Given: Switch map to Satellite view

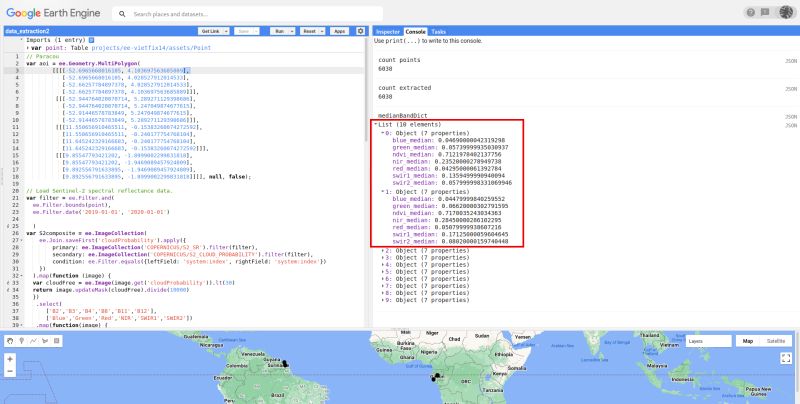Looking at the screenshot, I should [776, 341].
